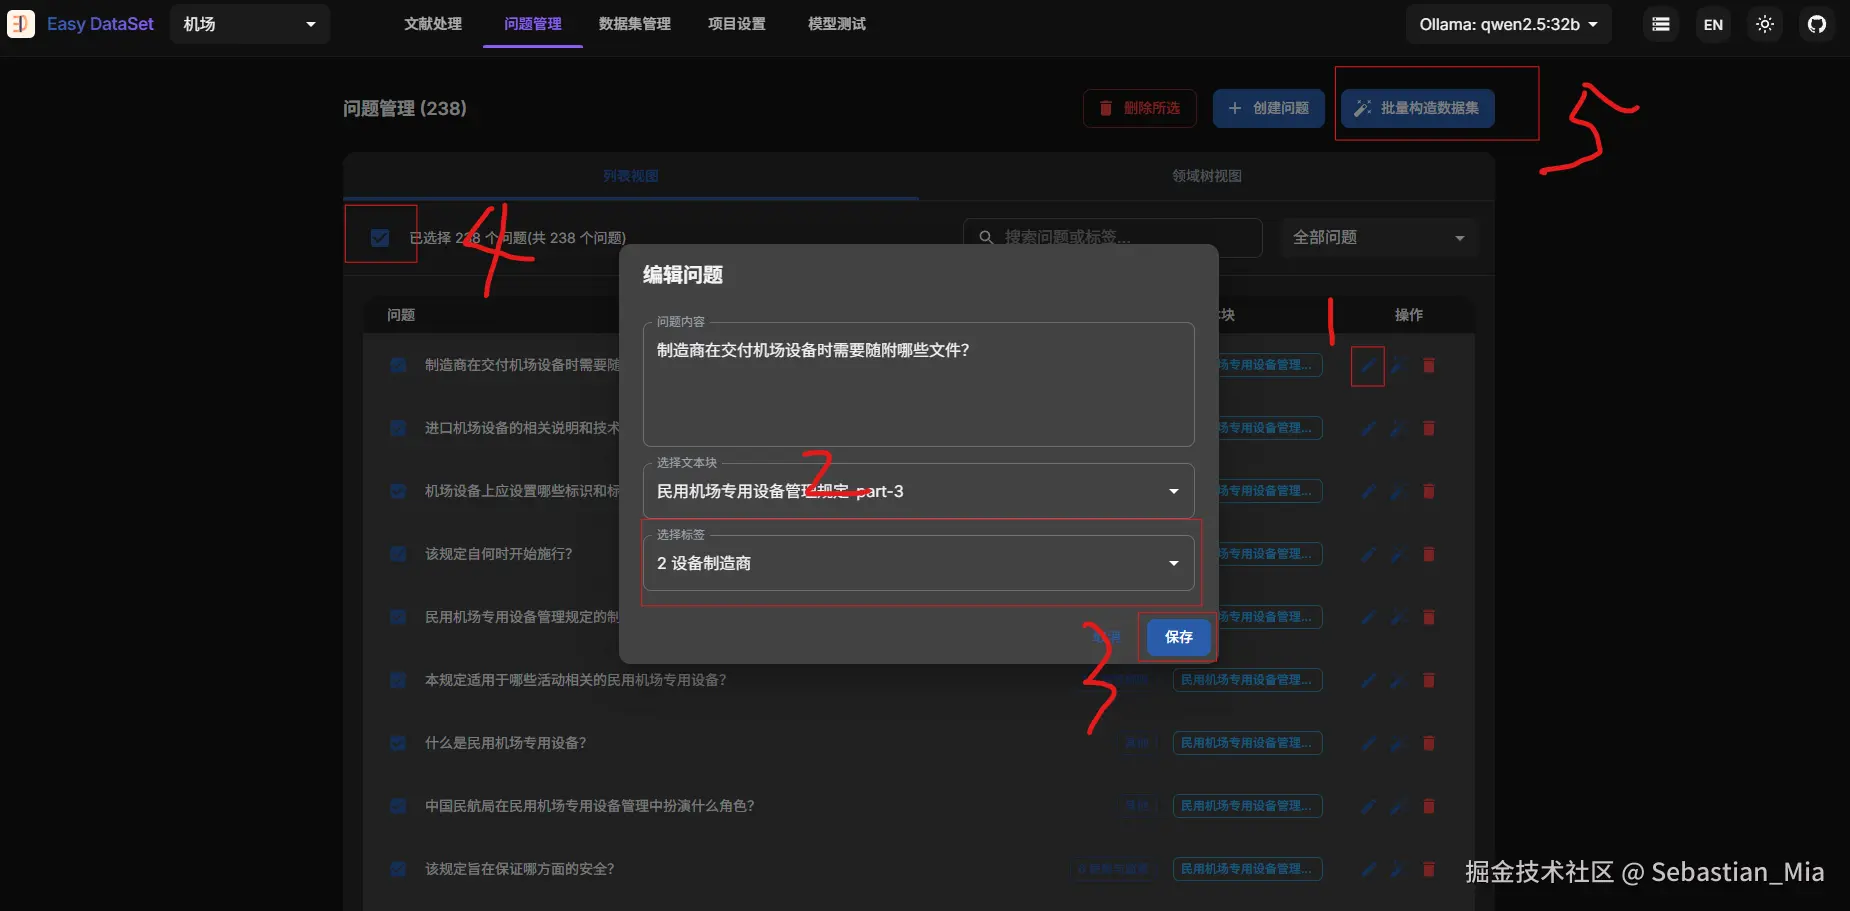Screen dimensions: 1850x911
Task: Uncheck the question 什么是民用机场专用设备
Action: pyautogui.click(x=398, y=743)
